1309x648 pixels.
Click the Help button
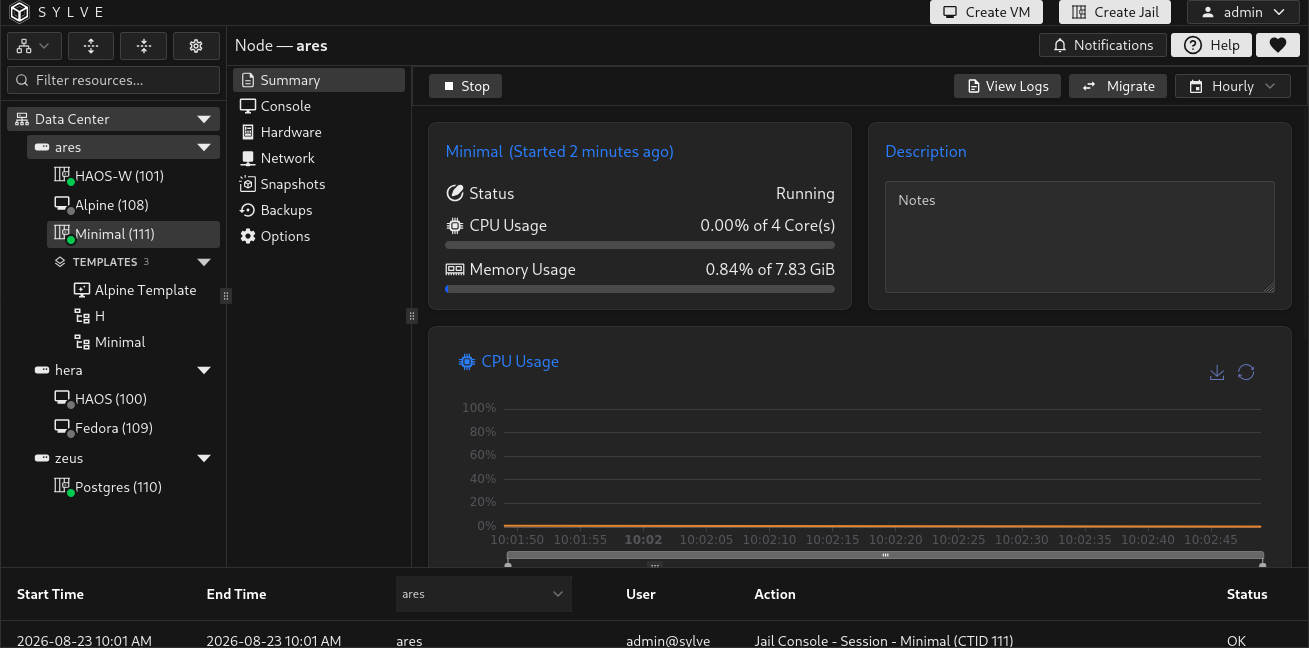click(x=1211, y=45)
